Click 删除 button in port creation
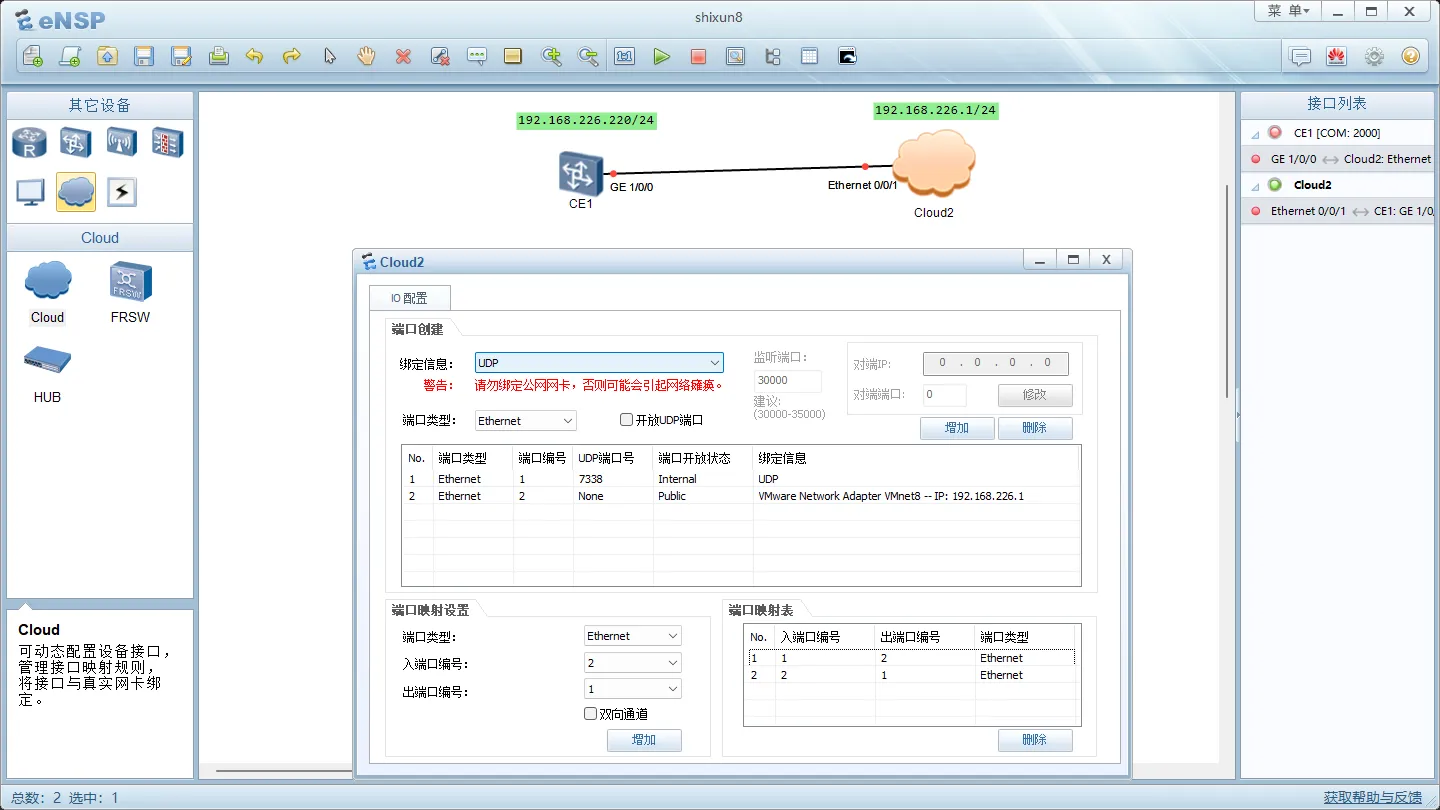This screenshot has height=810, width=1440. (1035, 428)
